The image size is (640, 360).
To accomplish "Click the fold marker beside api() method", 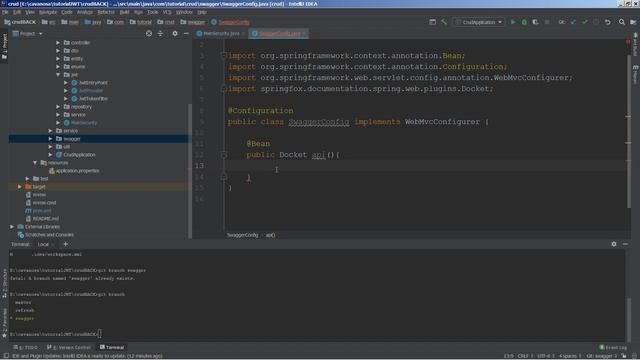I will coord(224,155).
